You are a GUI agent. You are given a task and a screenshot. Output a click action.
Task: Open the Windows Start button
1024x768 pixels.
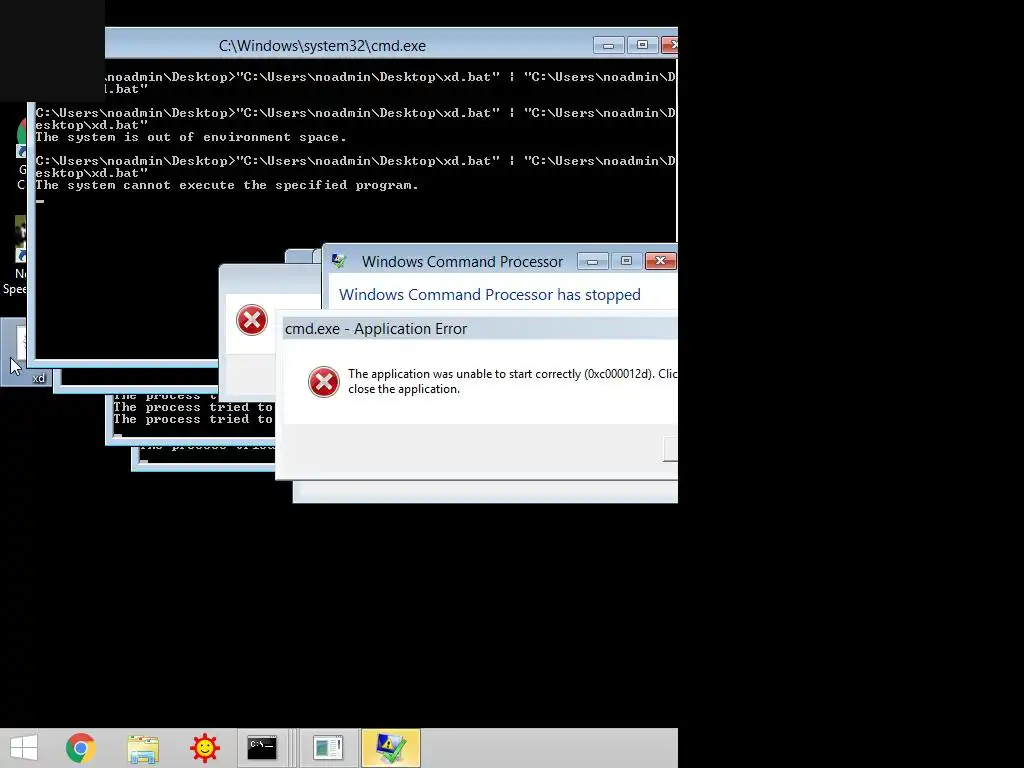coord(24,748)
